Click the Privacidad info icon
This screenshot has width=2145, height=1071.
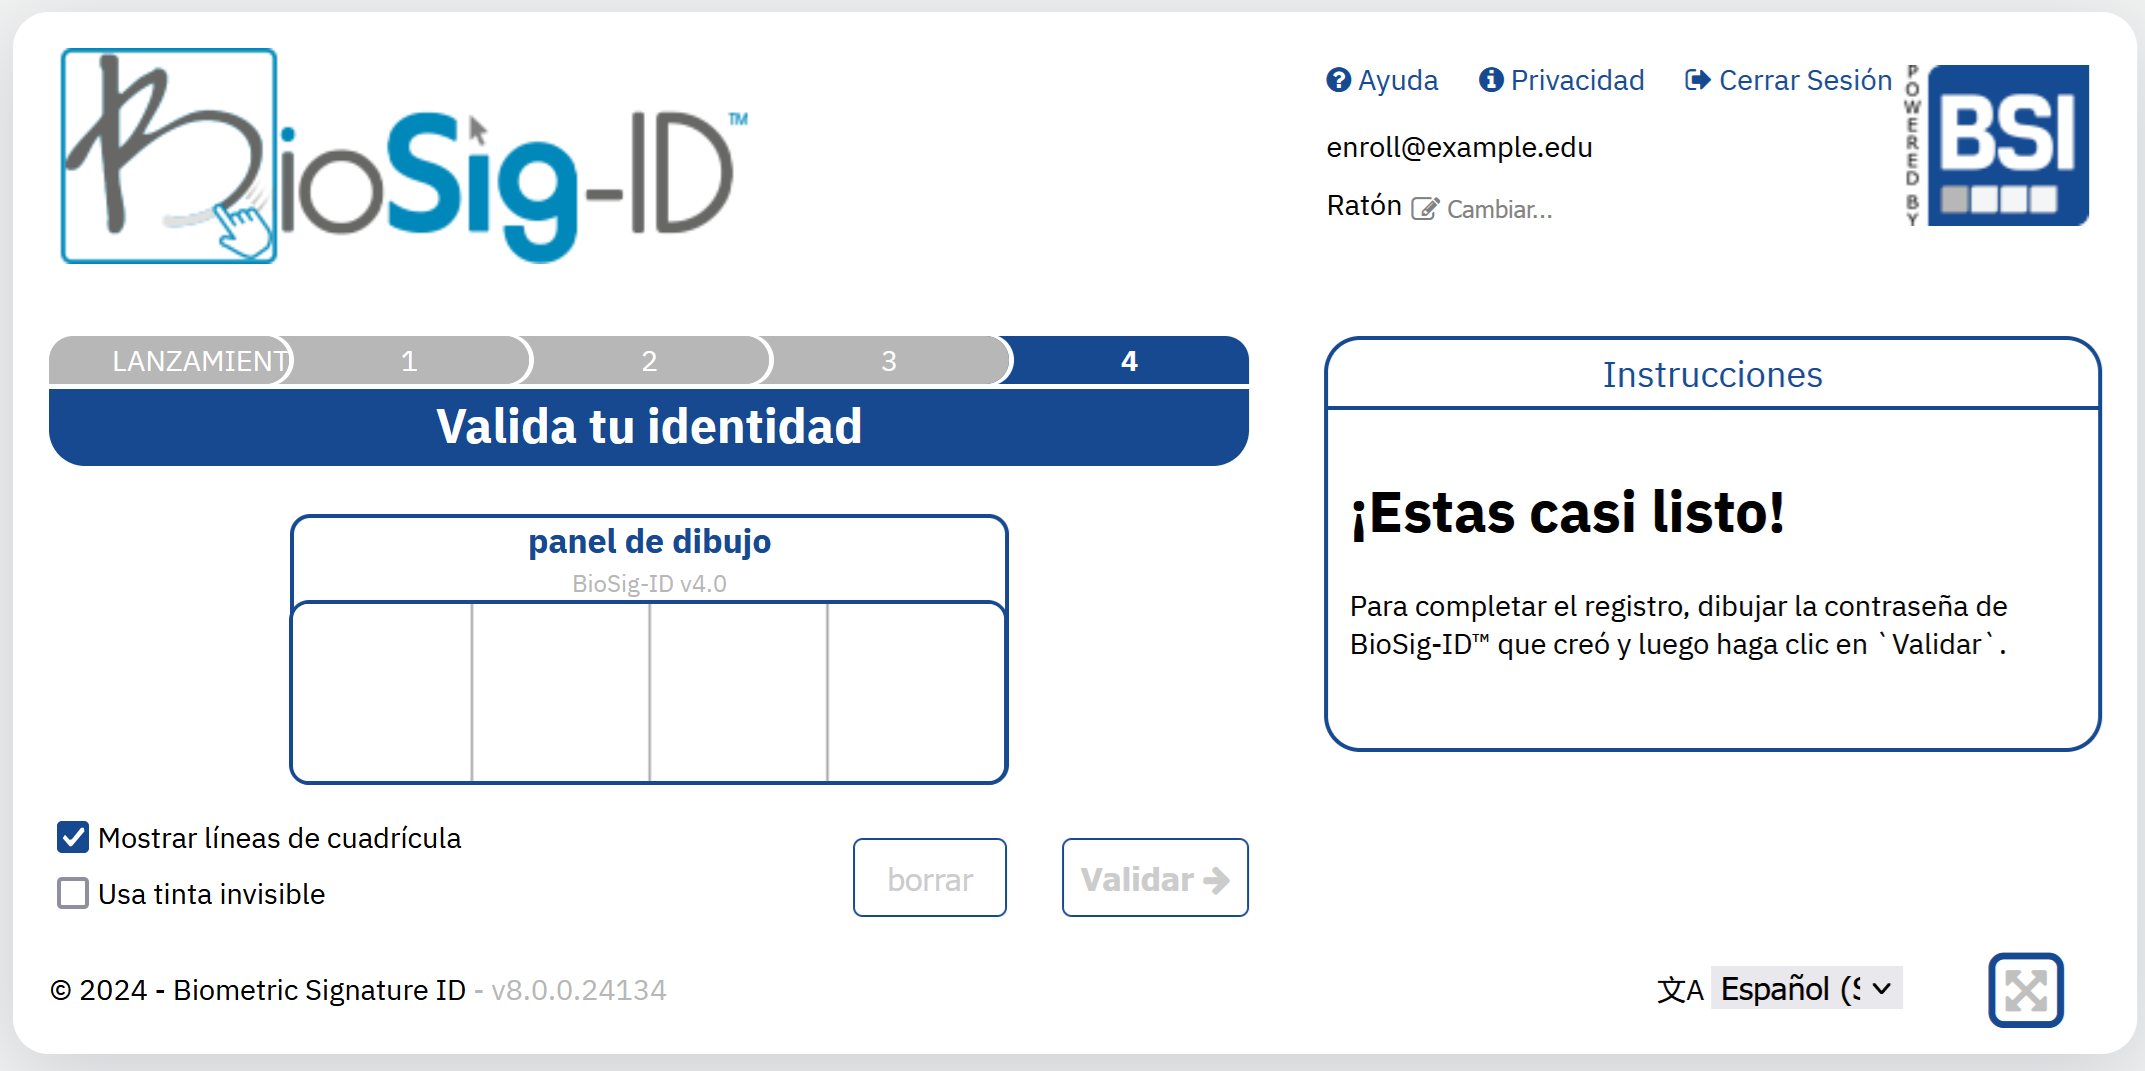pos(1491,80)
